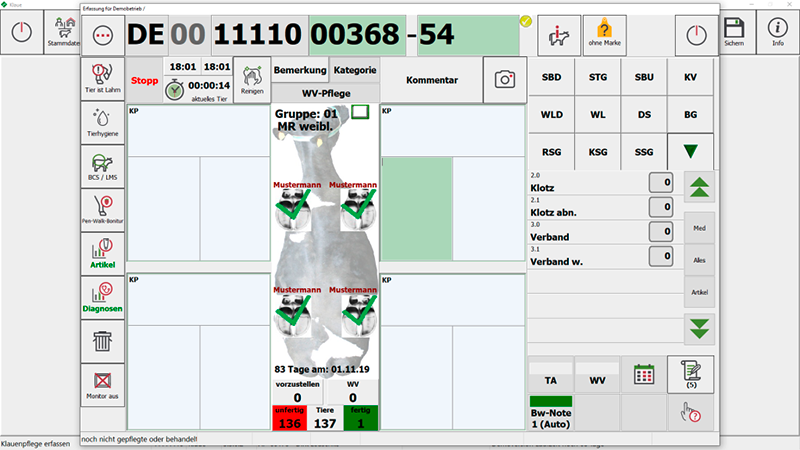The width and height of the screenshot is (800, 450).
Task: Switch to the Kategorie tab
Action: [x=355, y=70]
